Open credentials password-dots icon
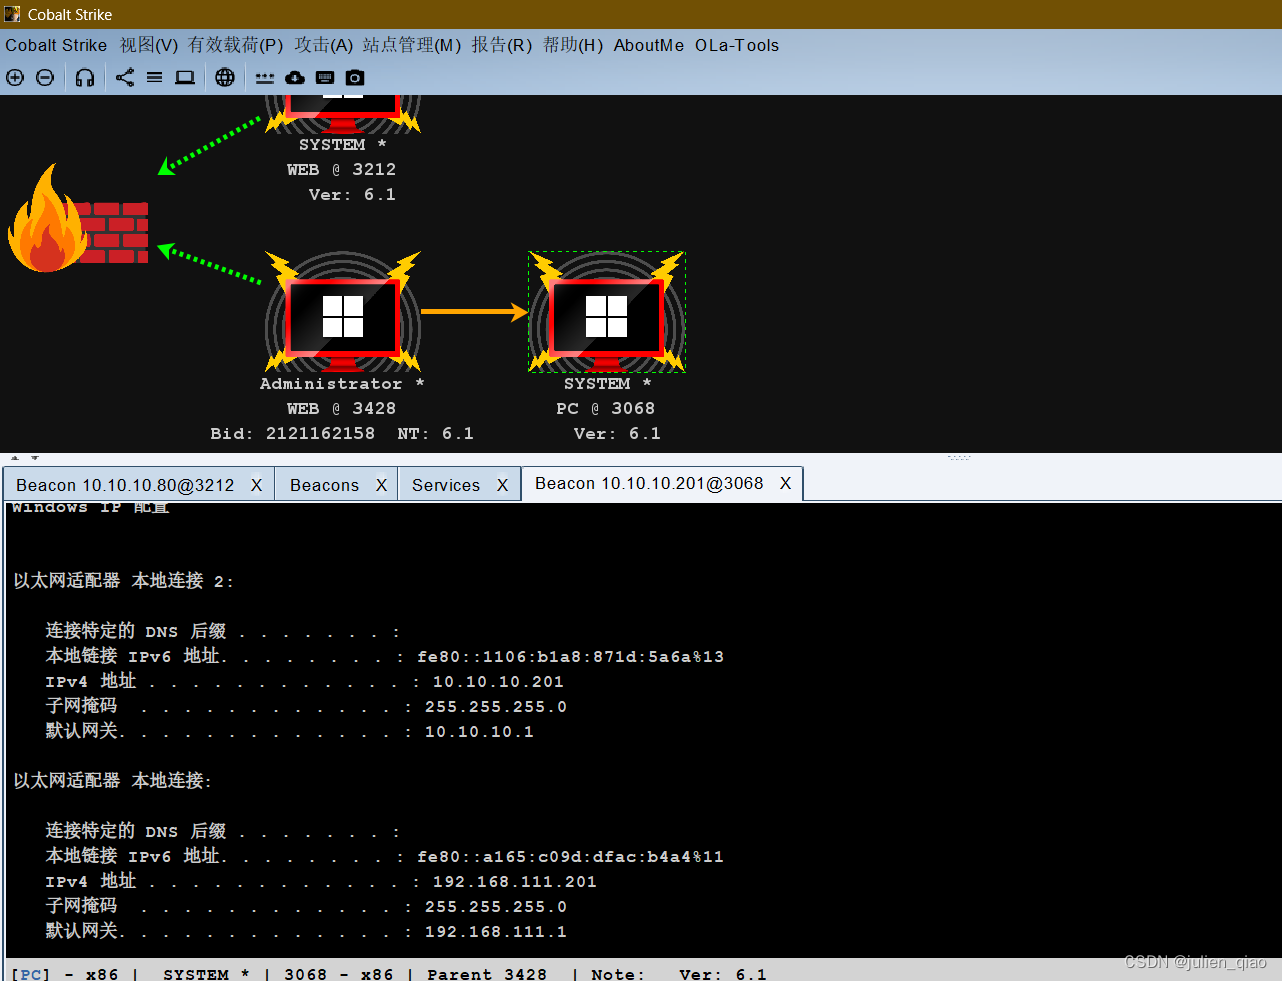The width and height of the screenshot is (1282, 981). click(265, 78)
